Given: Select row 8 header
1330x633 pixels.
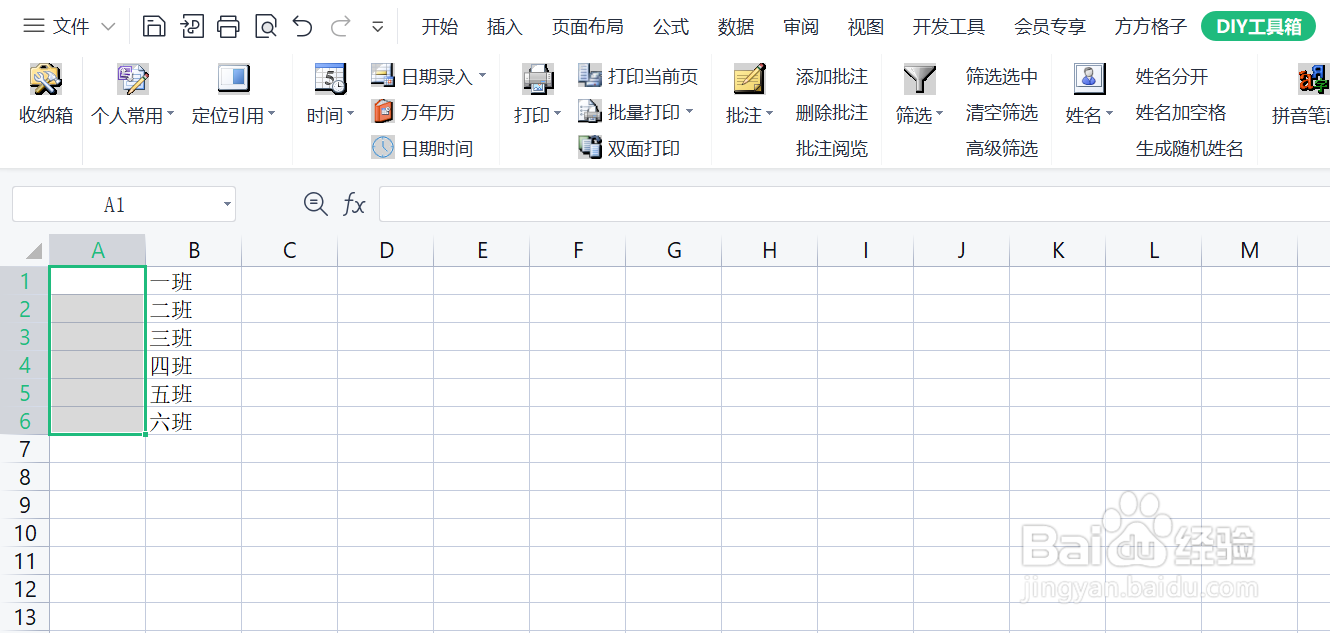Looking at the screenshot, I should [25, 477].
